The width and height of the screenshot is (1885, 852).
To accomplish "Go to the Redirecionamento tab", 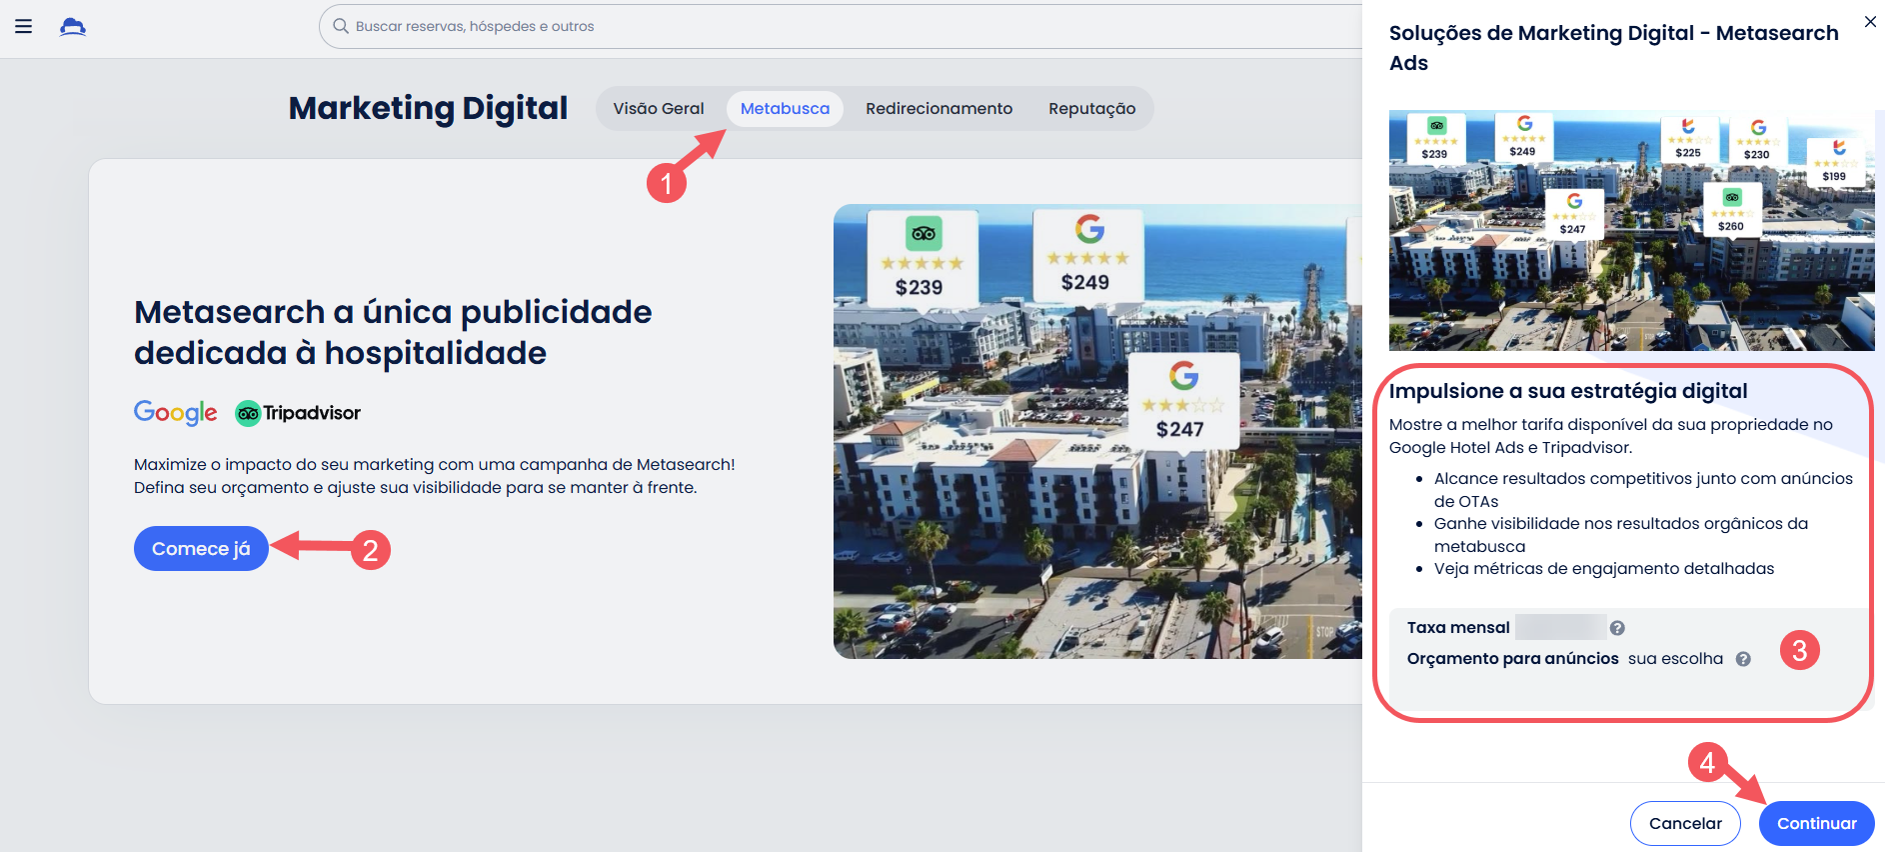I will tap(938, 109).
